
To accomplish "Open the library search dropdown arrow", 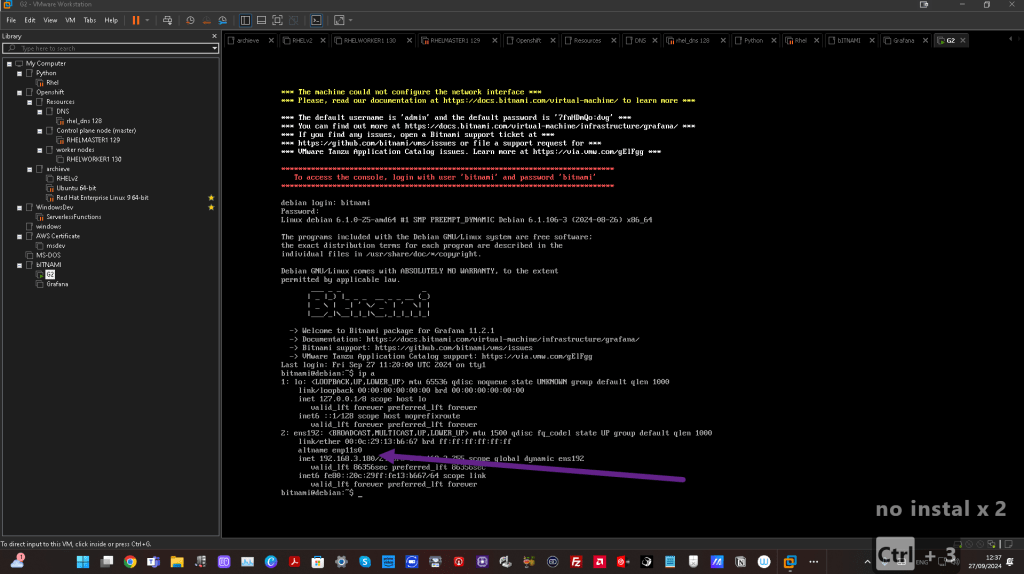I will click(214, 48).
